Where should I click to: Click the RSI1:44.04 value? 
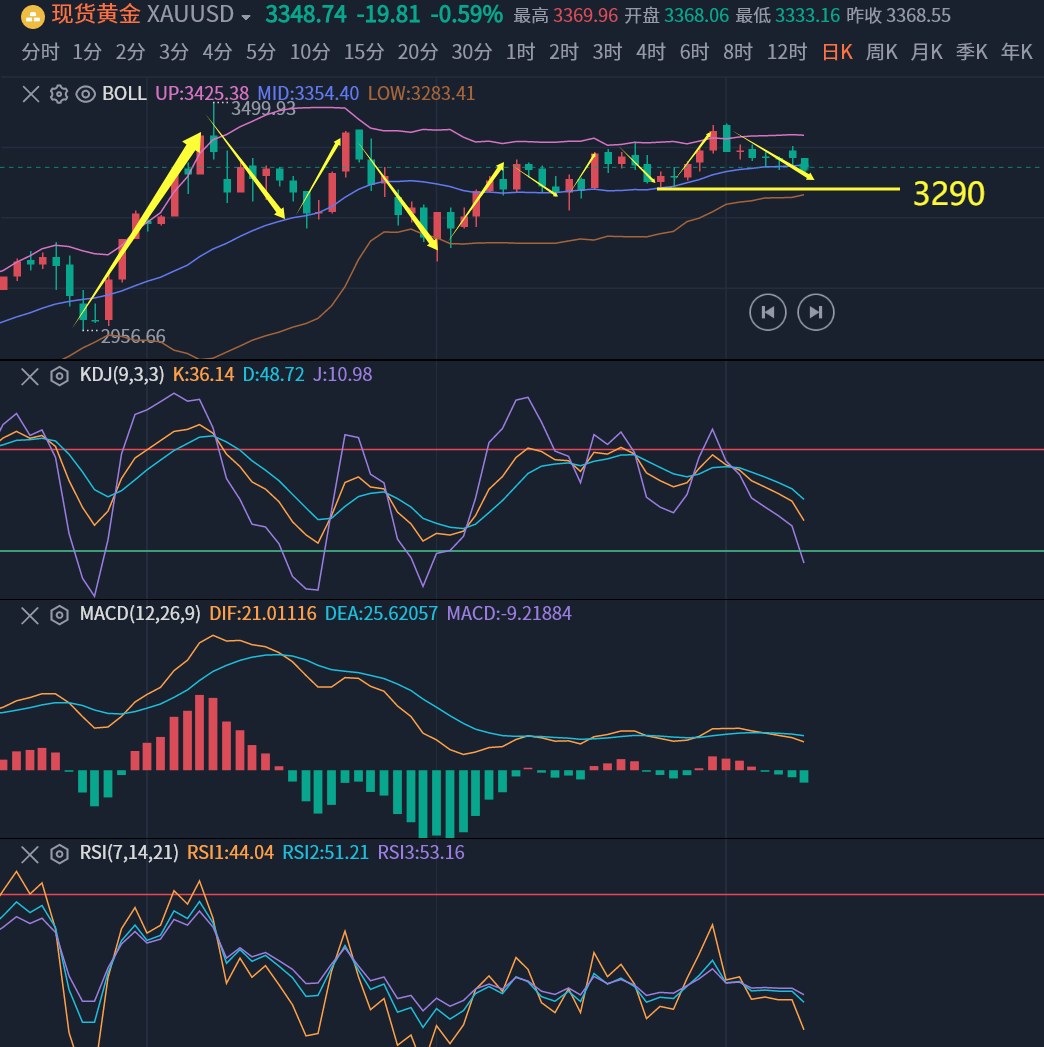(230, 853)
